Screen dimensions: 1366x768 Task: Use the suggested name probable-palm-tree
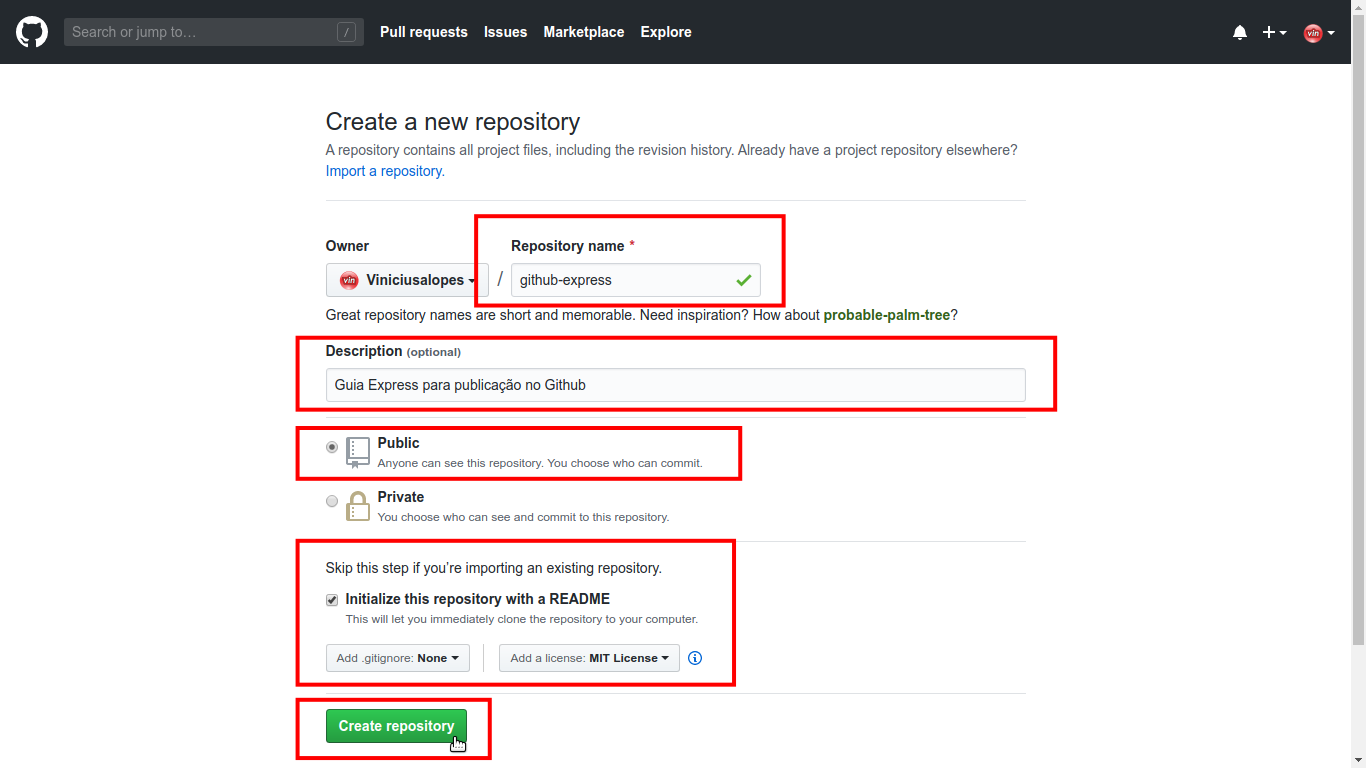tap(887, 315)
